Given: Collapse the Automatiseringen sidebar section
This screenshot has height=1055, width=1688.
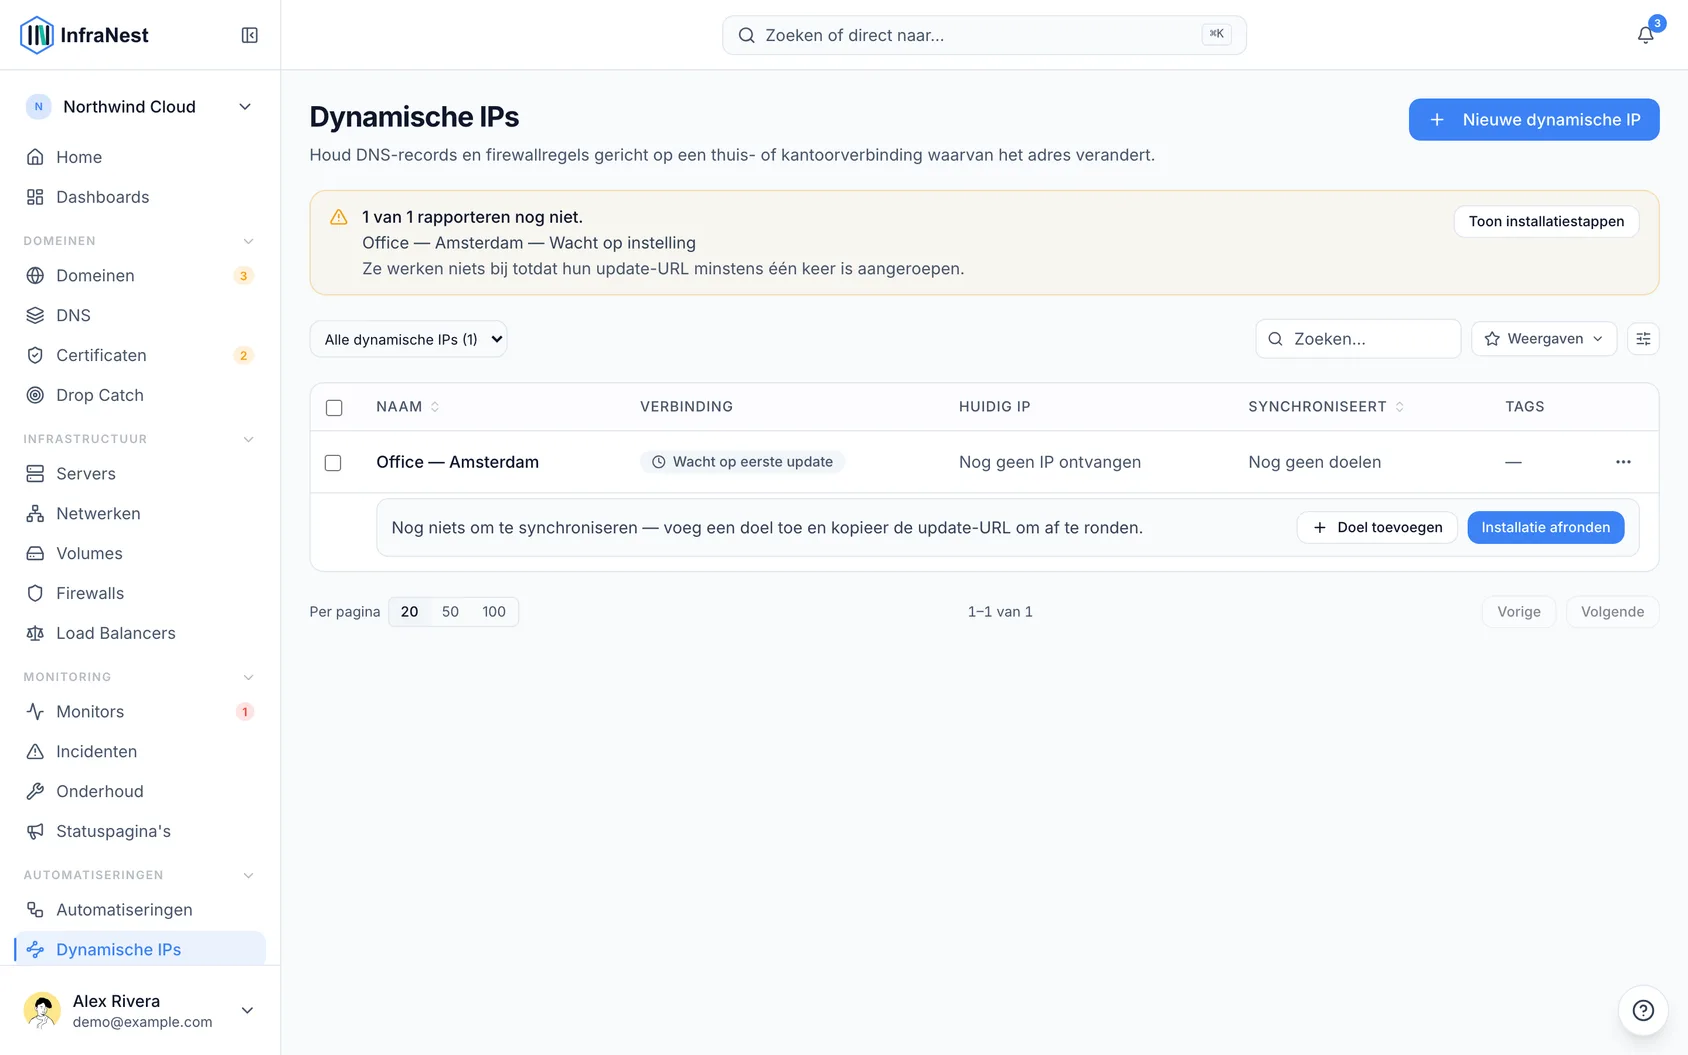Looking at the screenshot, I should 249,875.
